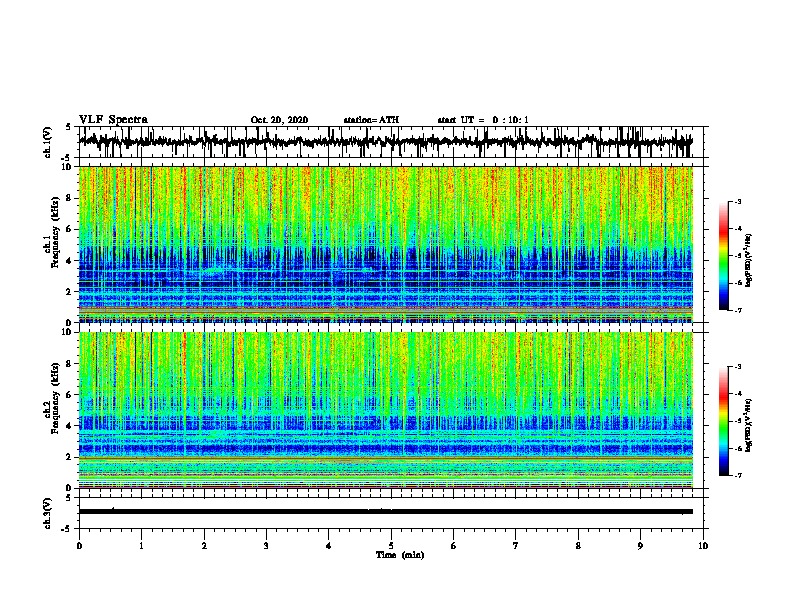Click the ch.2 spectrogram color scale bar

tap(724, 421)
